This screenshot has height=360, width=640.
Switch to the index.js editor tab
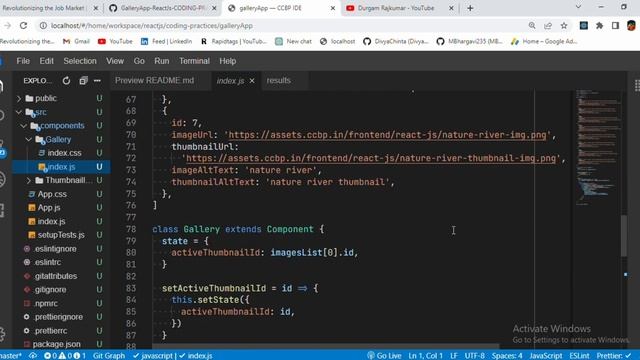(230, 81)
